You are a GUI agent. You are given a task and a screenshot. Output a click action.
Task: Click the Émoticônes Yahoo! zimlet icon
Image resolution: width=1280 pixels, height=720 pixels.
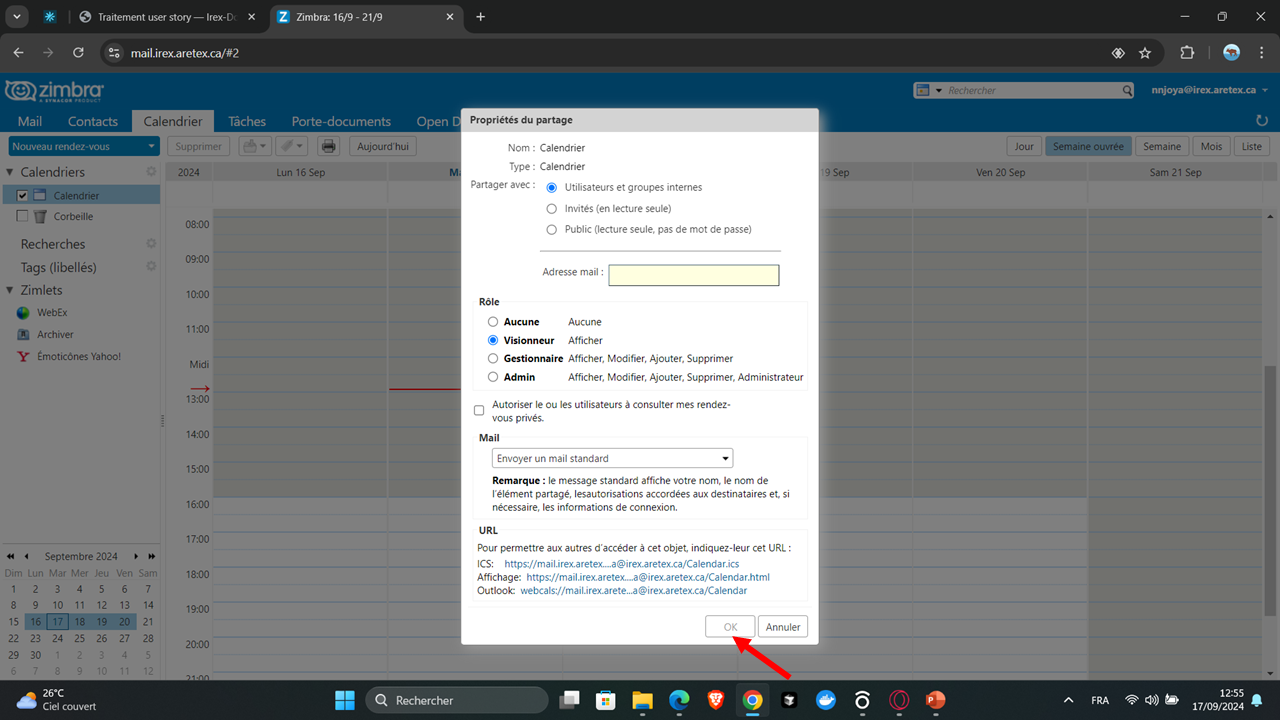[24, 356]
